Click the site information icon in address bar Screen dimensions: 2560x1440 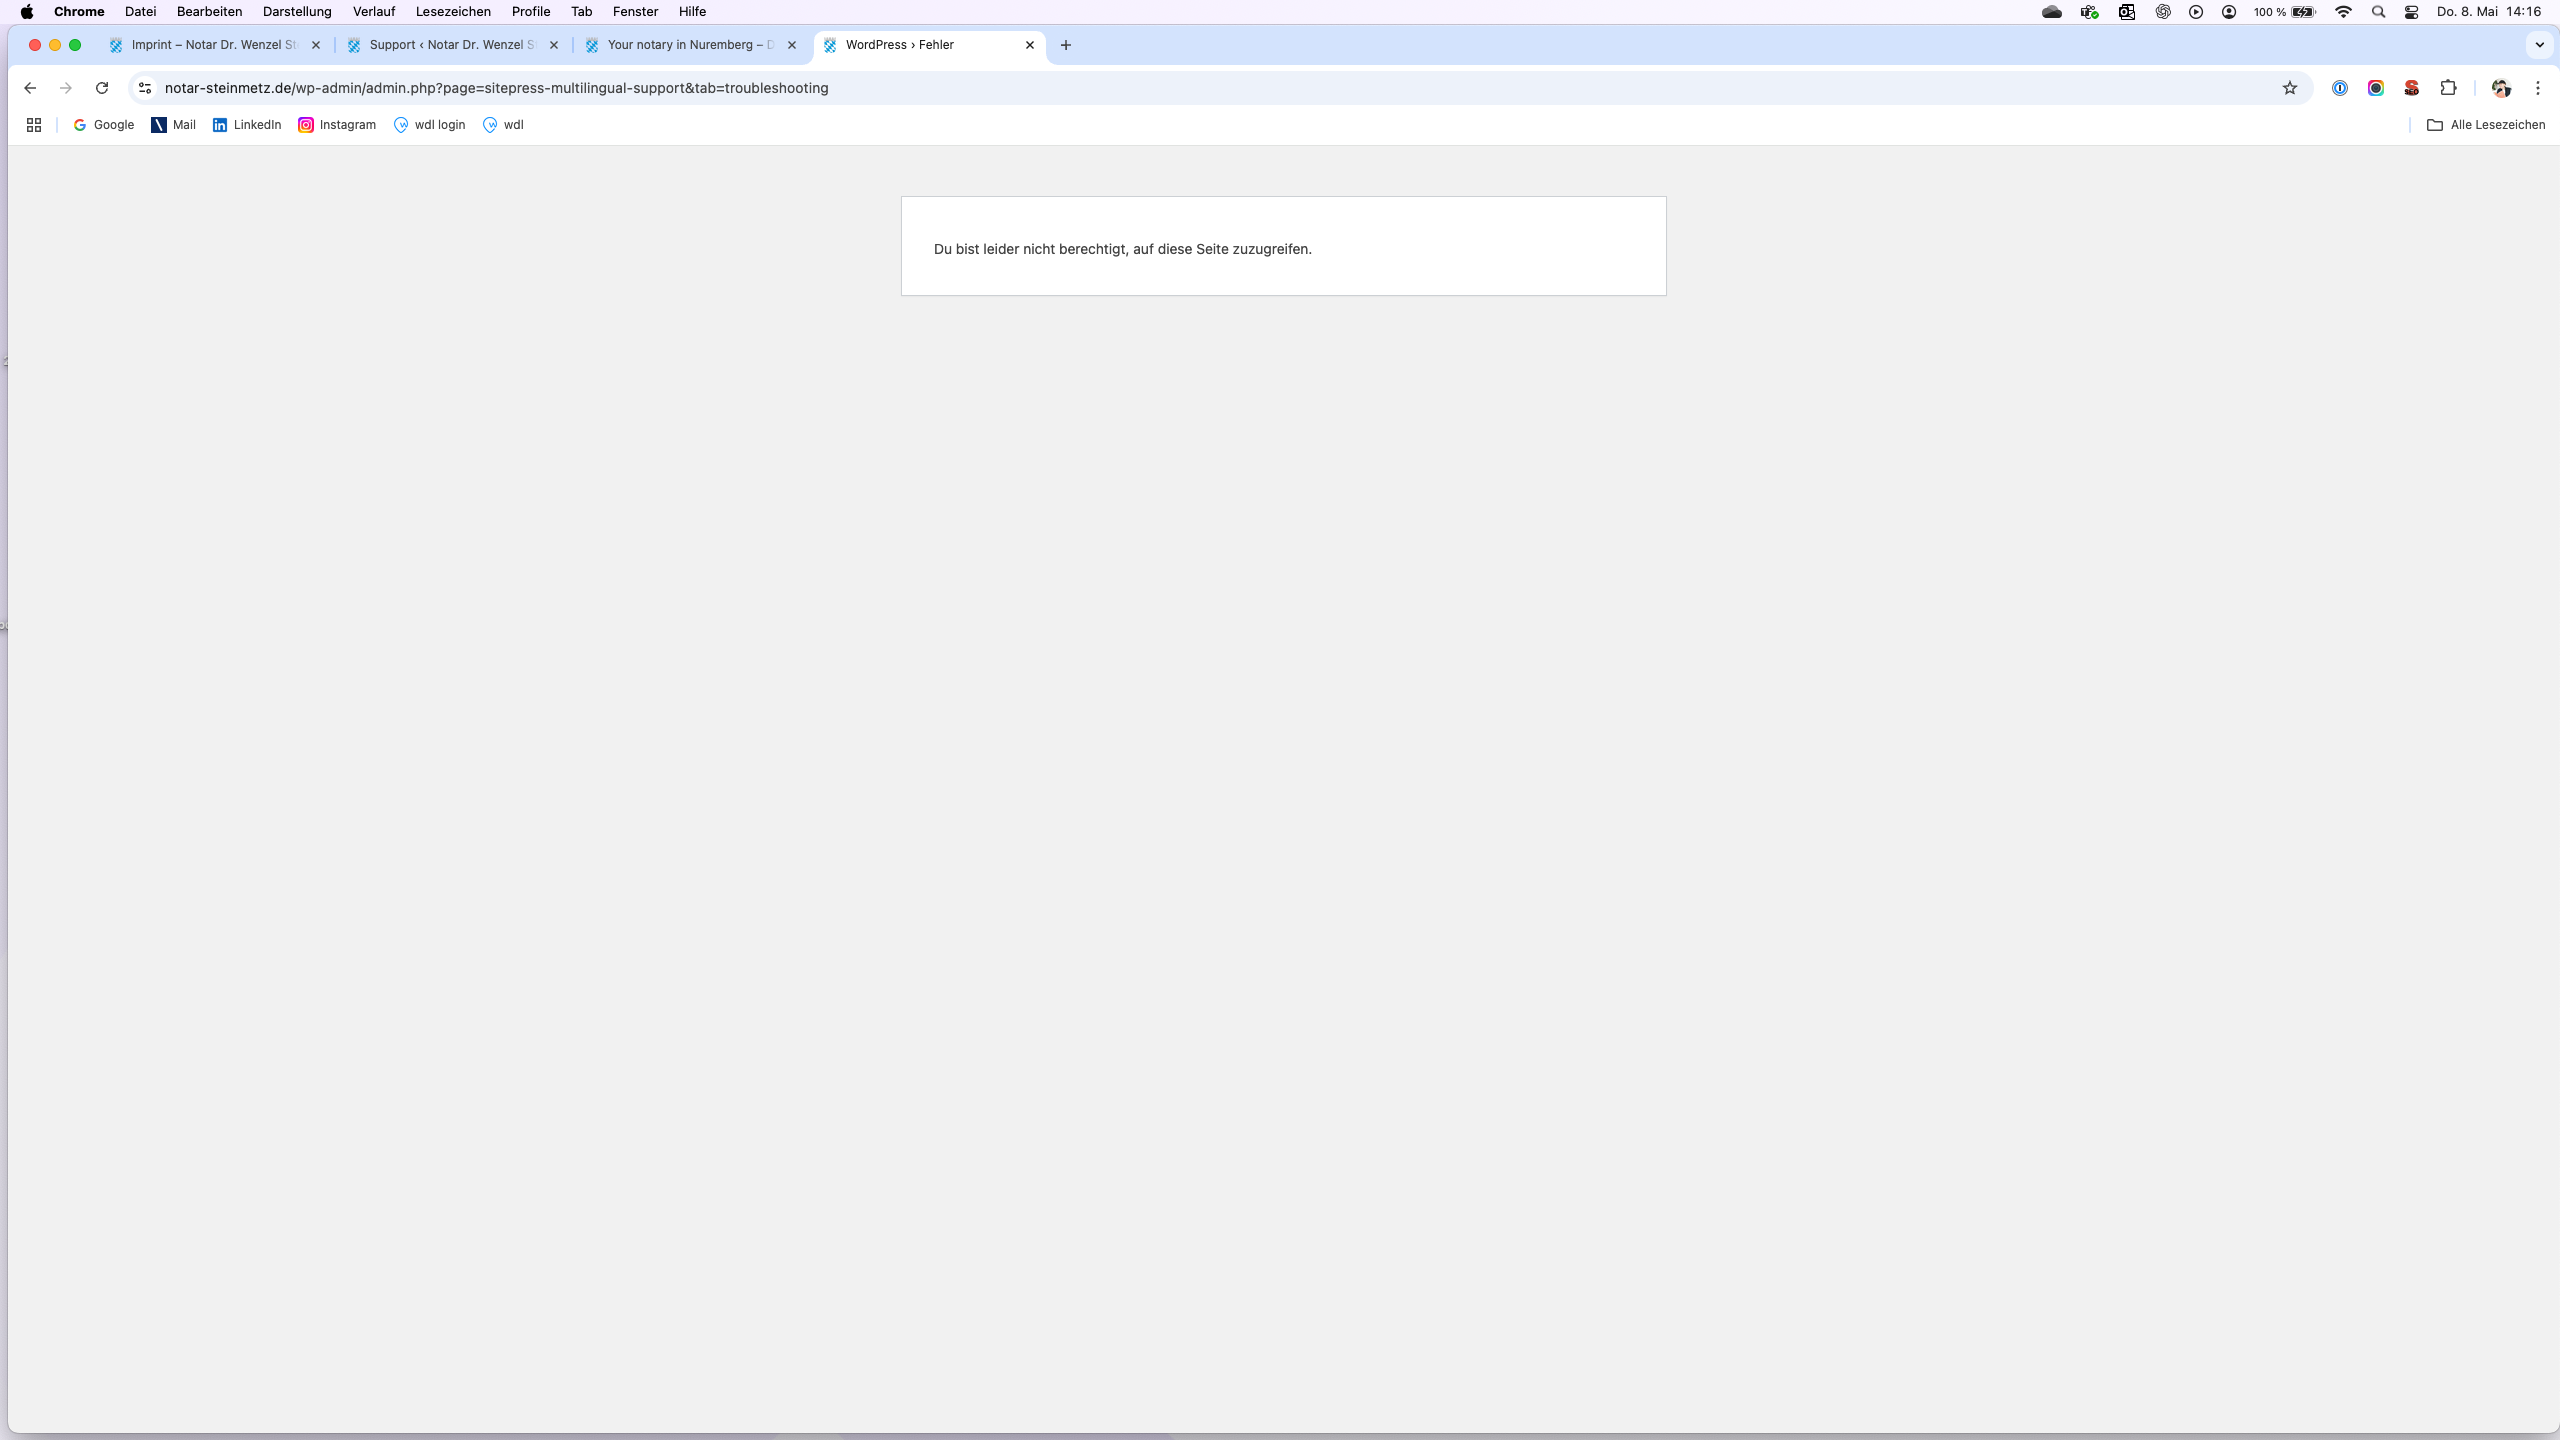point(145,88)
